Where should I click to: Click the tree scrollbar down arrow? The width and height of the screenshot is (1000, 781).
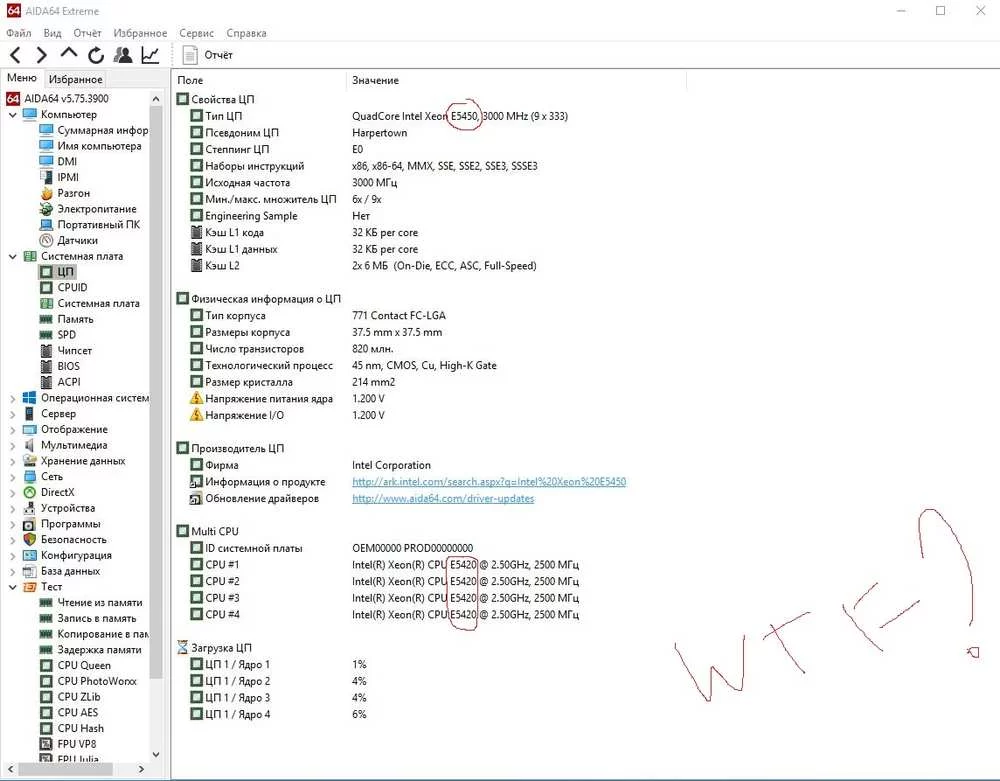coord(156,755)
